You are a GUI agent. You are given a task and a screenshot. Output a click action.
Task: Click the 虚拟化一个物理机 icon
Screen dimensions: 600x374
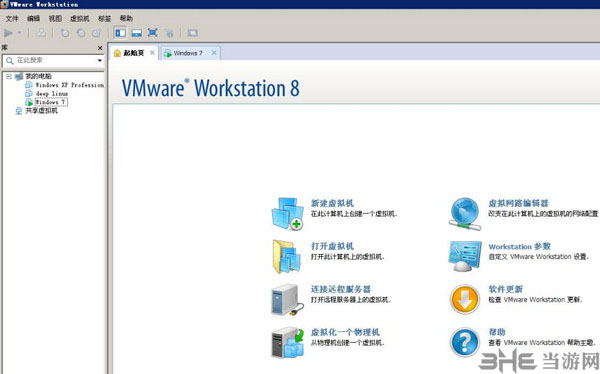pyautogui.click(x=287, y=342)
